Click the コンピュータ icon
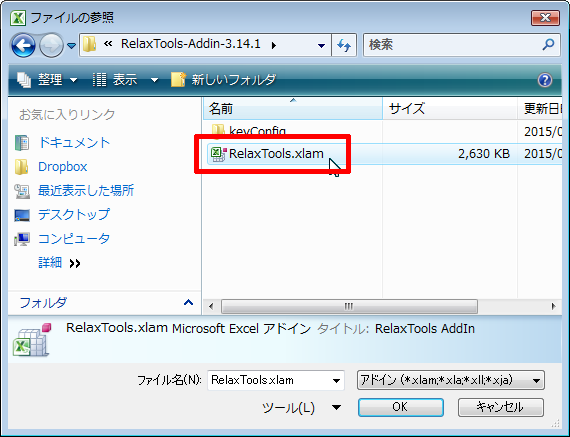Screen dimensions: 570x437 (22, 239)
